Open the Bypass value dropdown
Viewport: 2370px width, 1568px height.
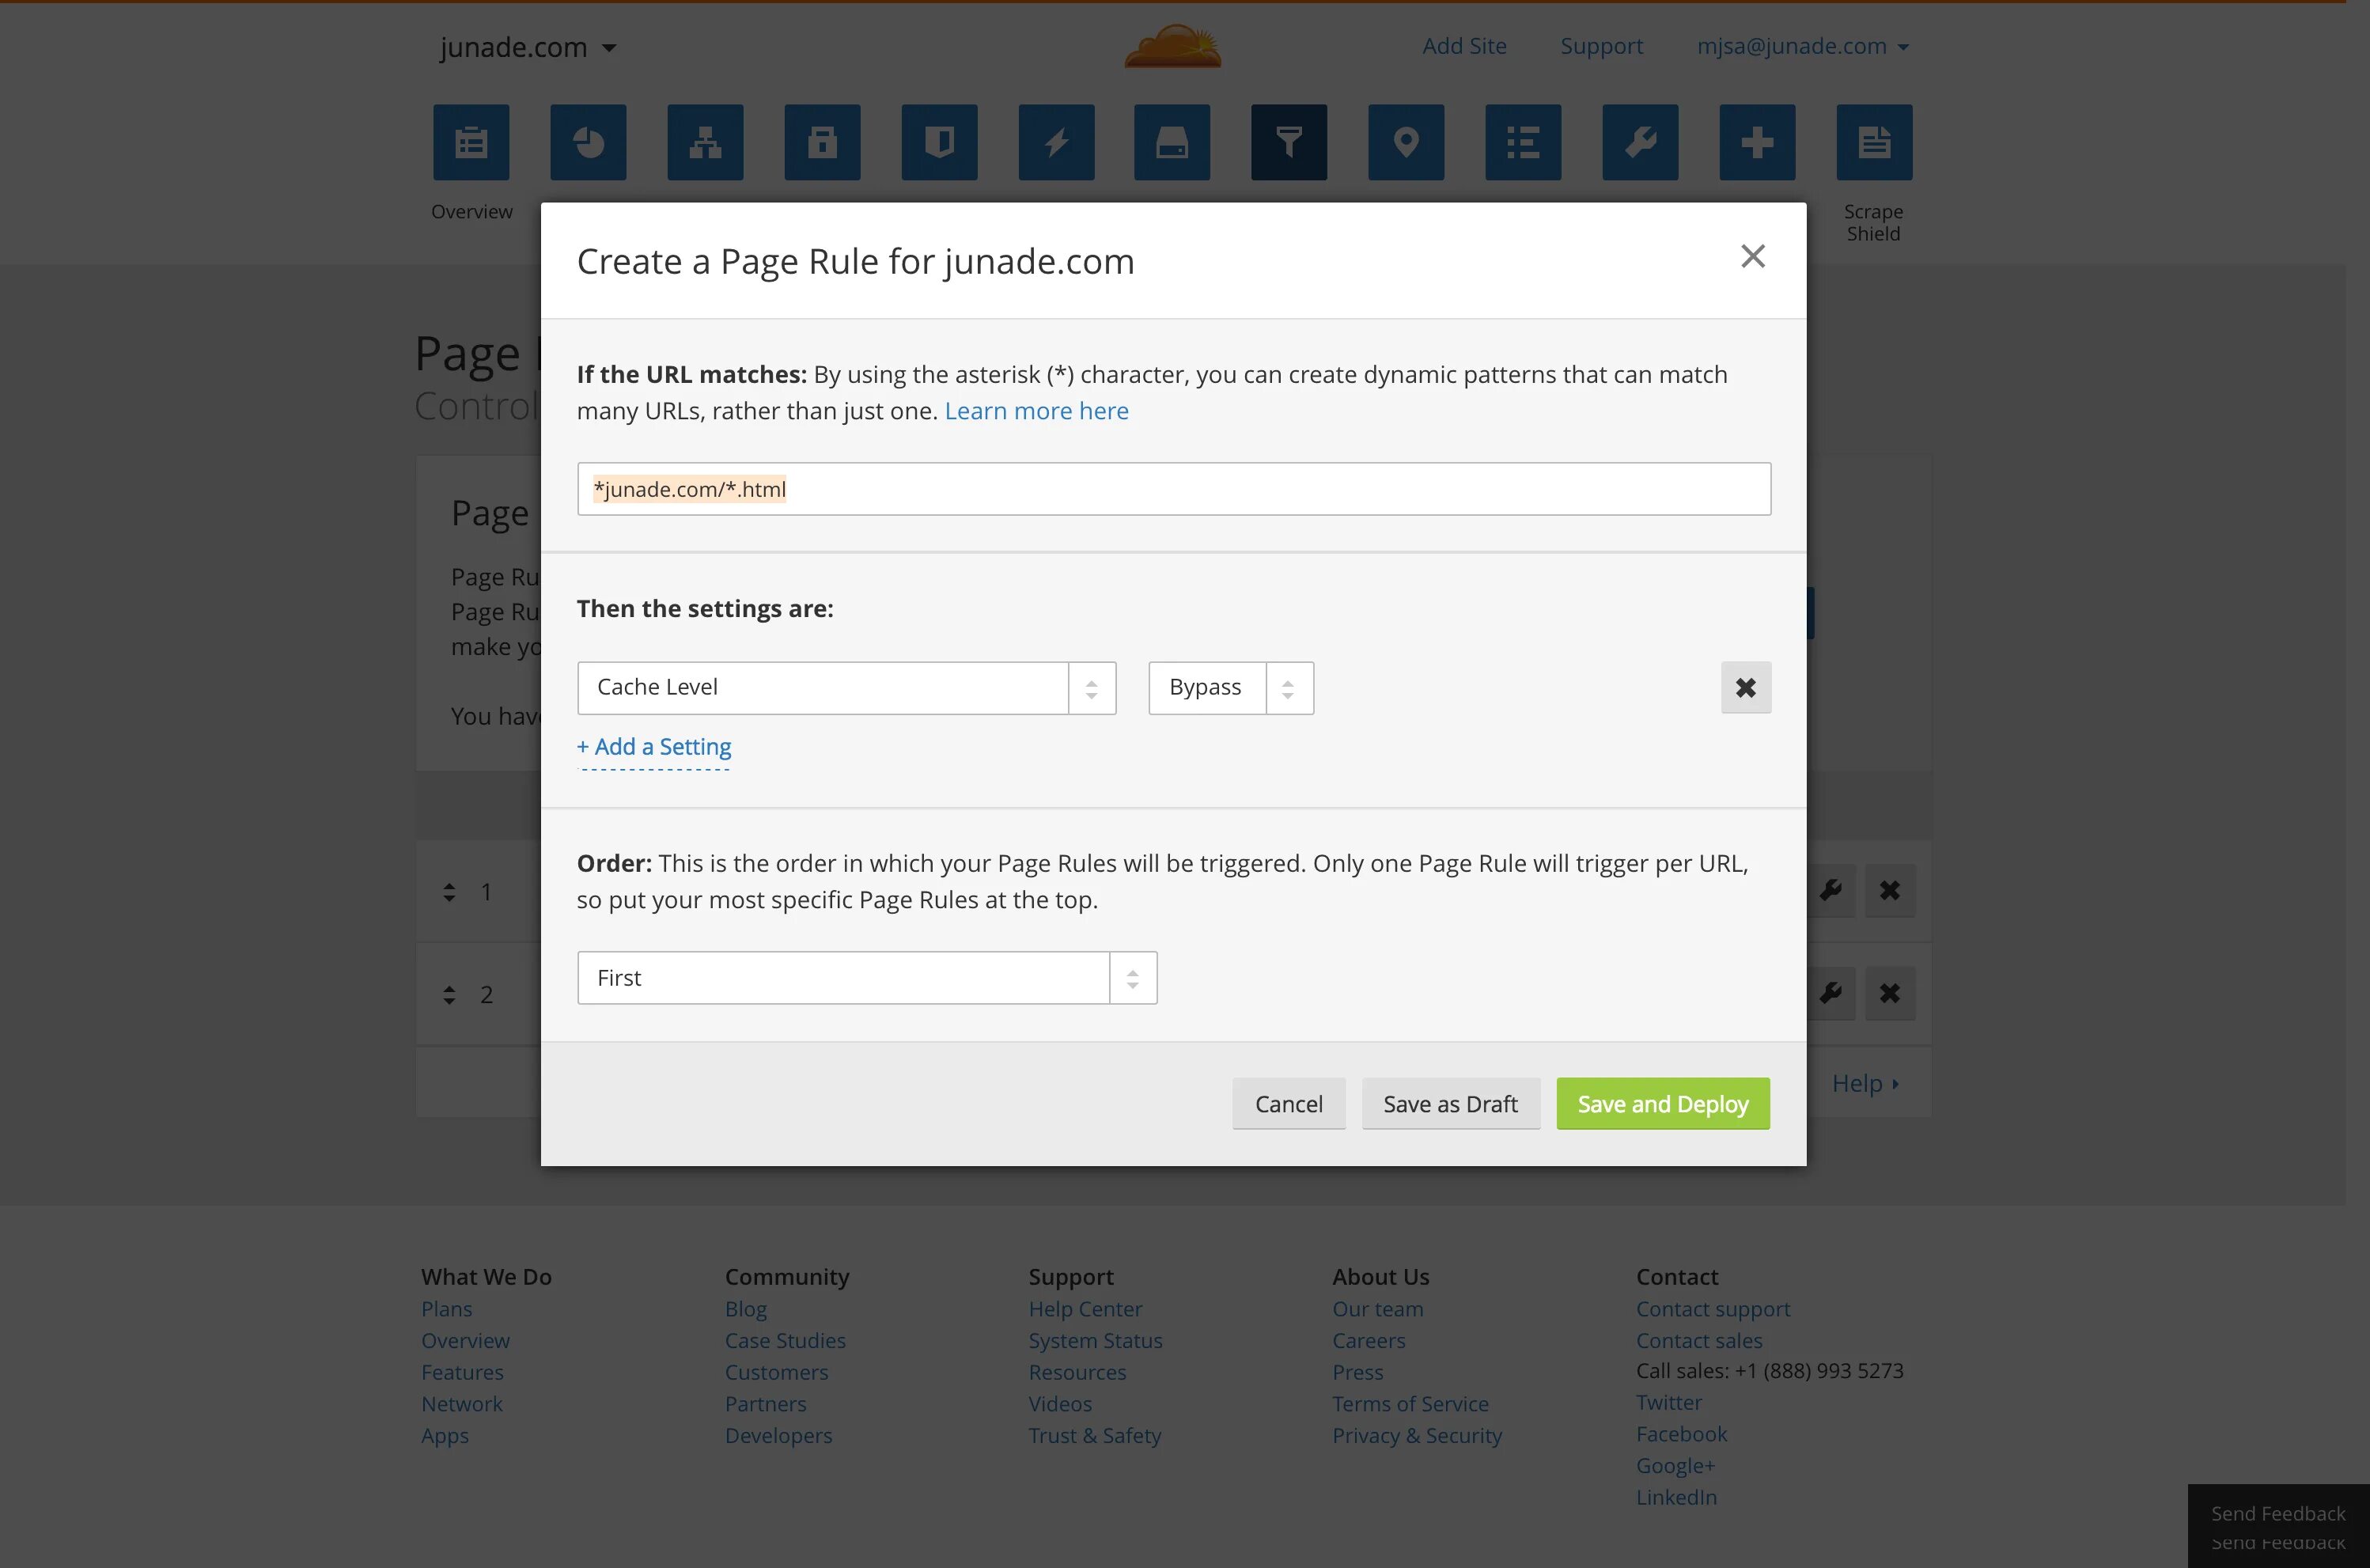tap(1230, 688)
